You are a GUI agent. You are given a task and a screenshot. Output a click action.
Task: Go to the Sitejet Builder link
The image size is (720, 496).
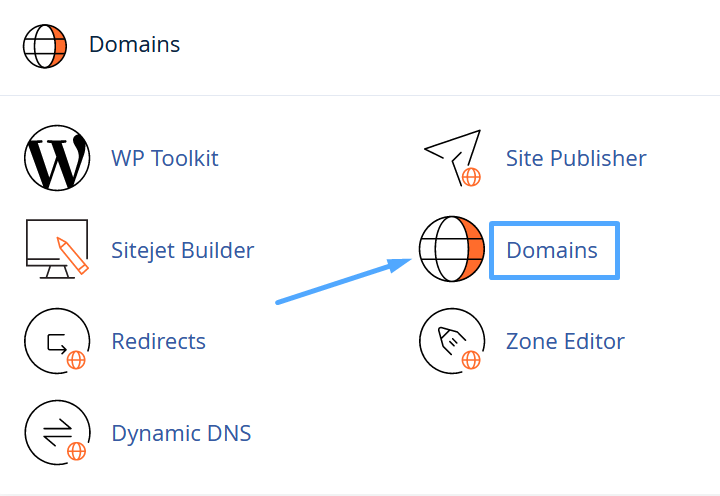coord(183,250)
